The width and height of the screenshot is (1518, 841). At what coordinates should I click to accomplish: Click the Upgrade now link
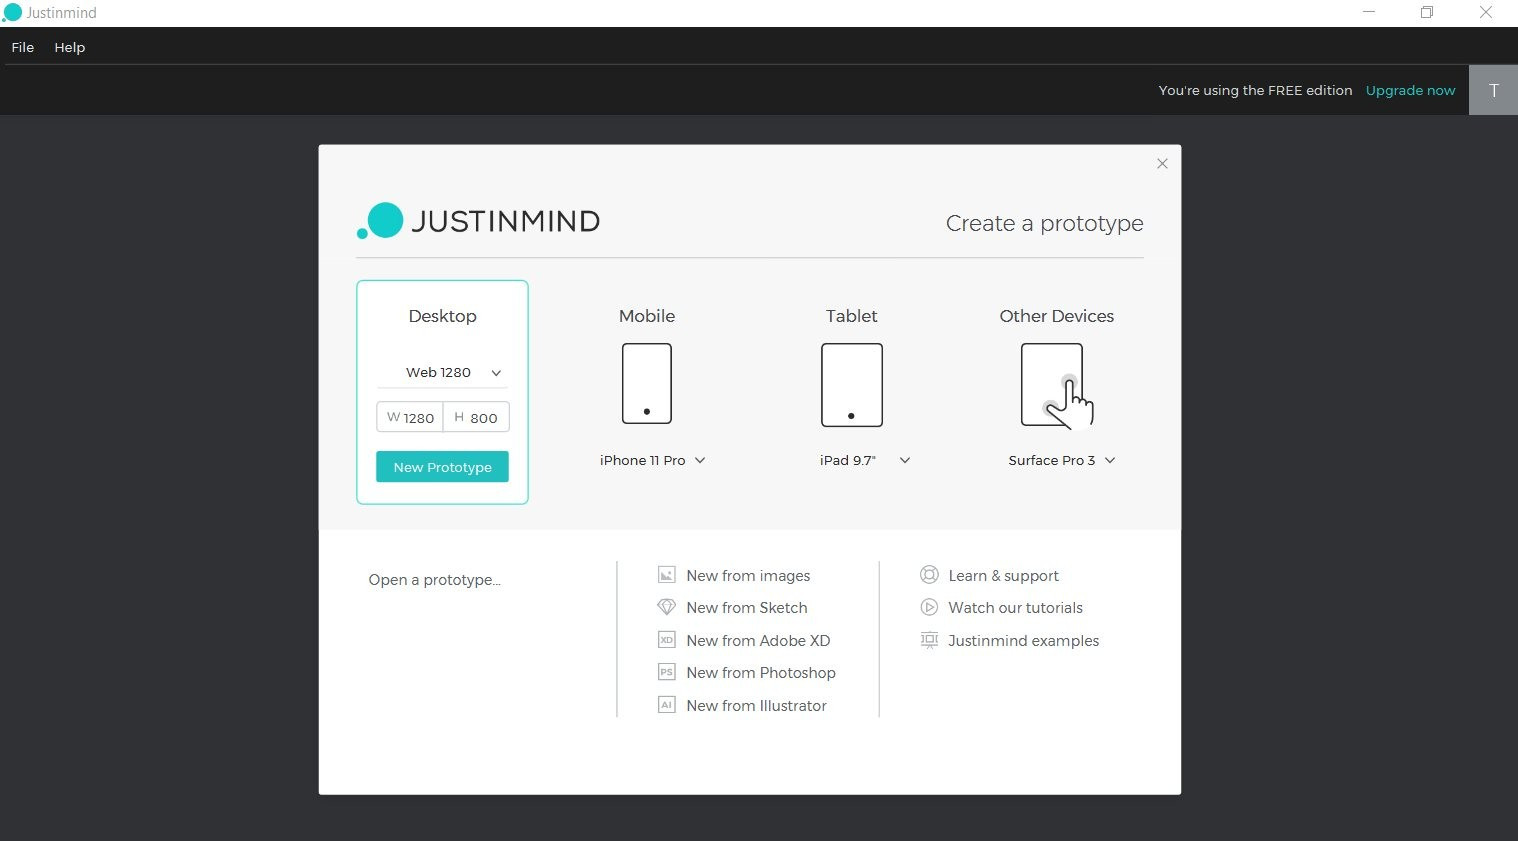[x=1410, y=90]
